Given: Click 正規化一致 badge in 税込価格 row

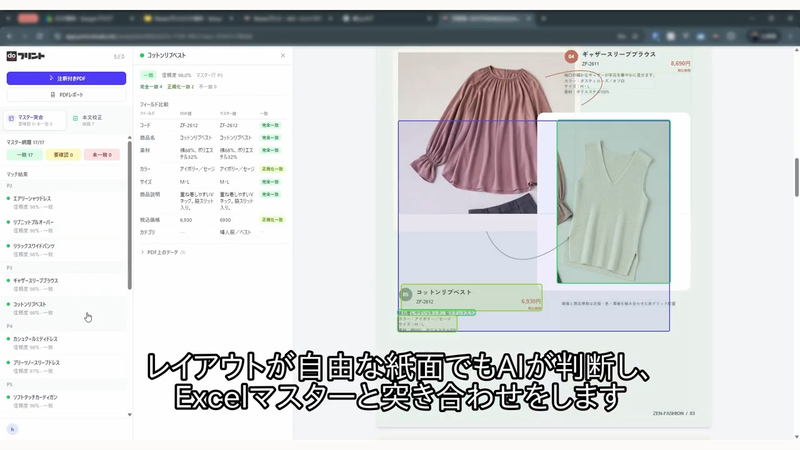Looking at the screenshot, I should pos(272,220).
